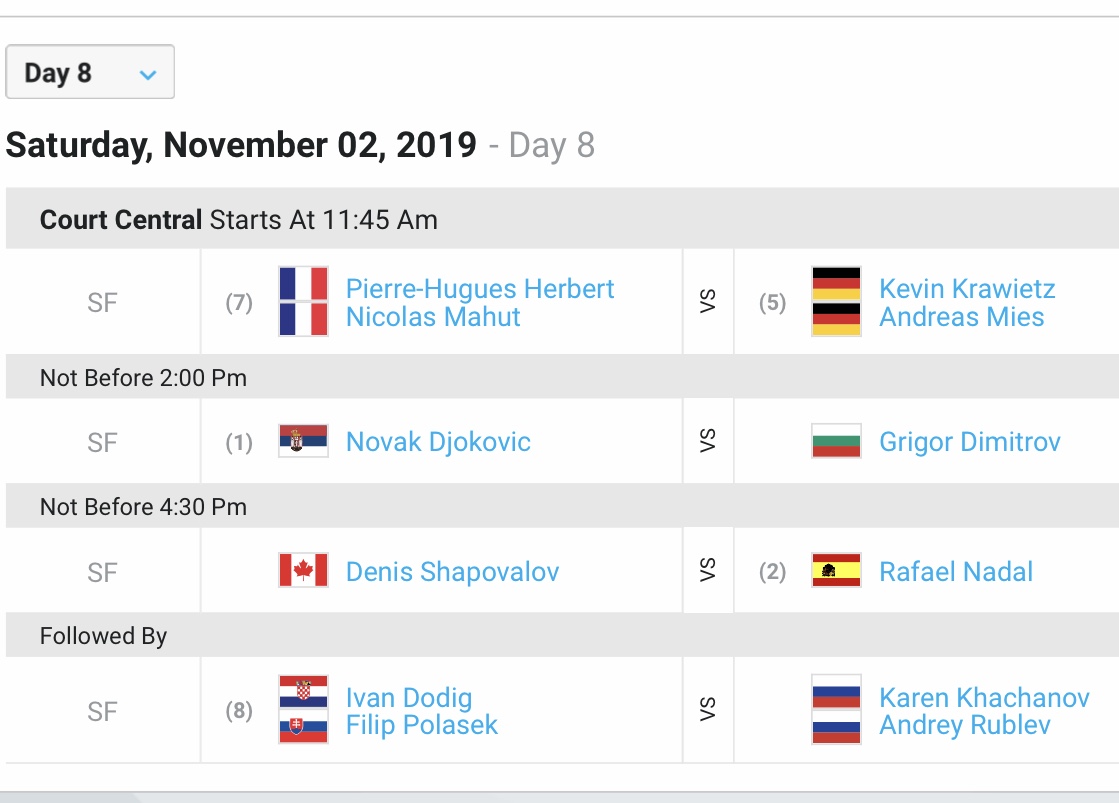Open Grigor Dimitrov's player page
1119x803 pixels.
pos(970,442)
